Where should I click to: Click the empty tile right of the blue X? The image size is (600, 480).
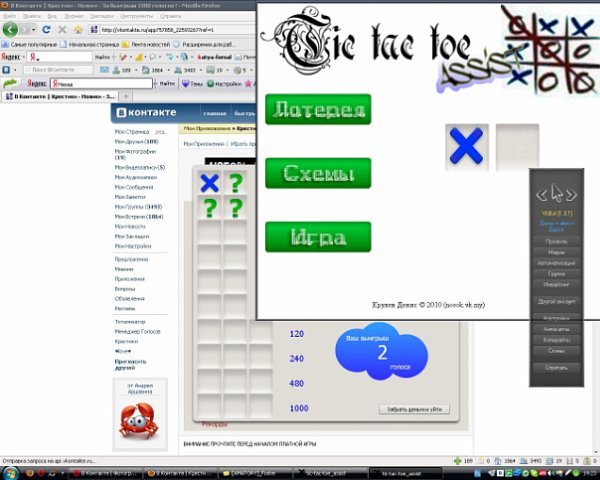[x=517, y=146]
